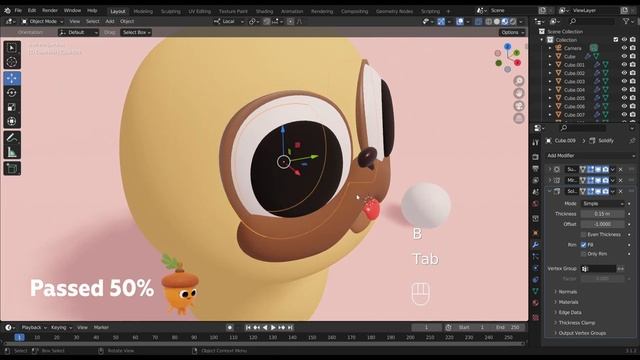Open the Local transform orientation dropdown
Viewport: 640px width, 360px height.
point(229,21)
